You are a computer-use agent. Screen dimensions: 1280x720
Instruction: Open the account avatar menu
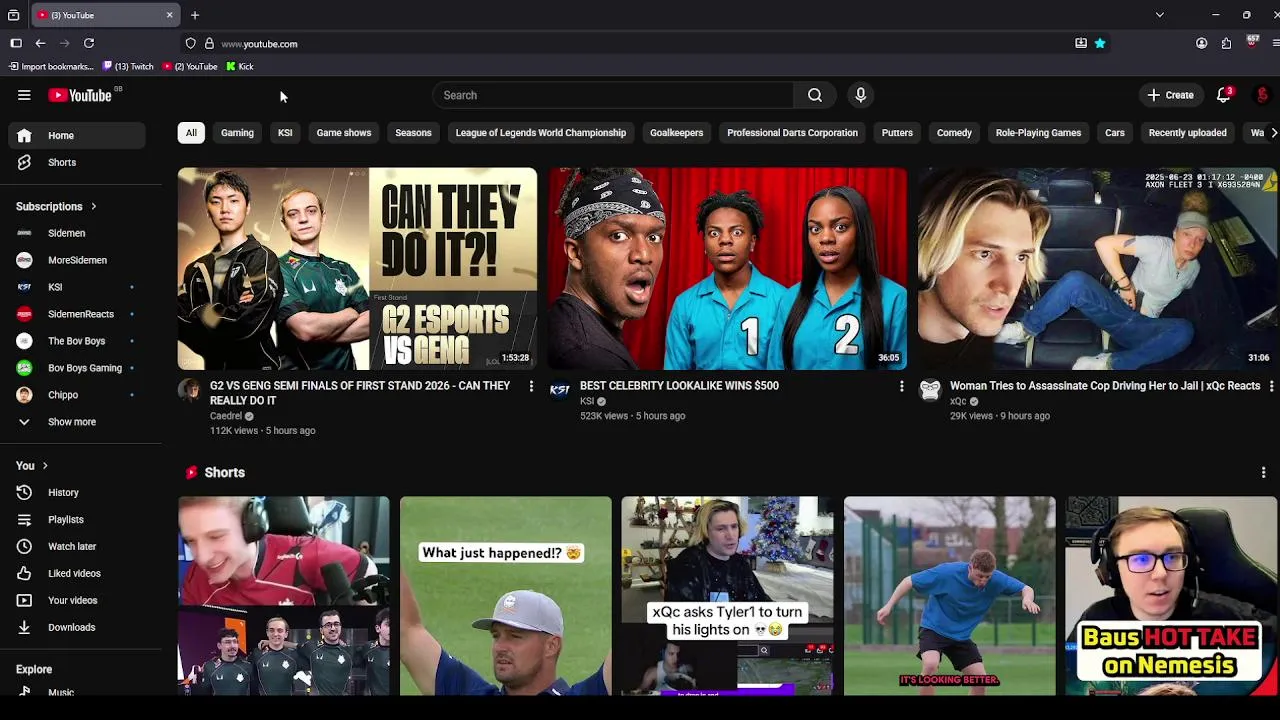[1262, 95]
